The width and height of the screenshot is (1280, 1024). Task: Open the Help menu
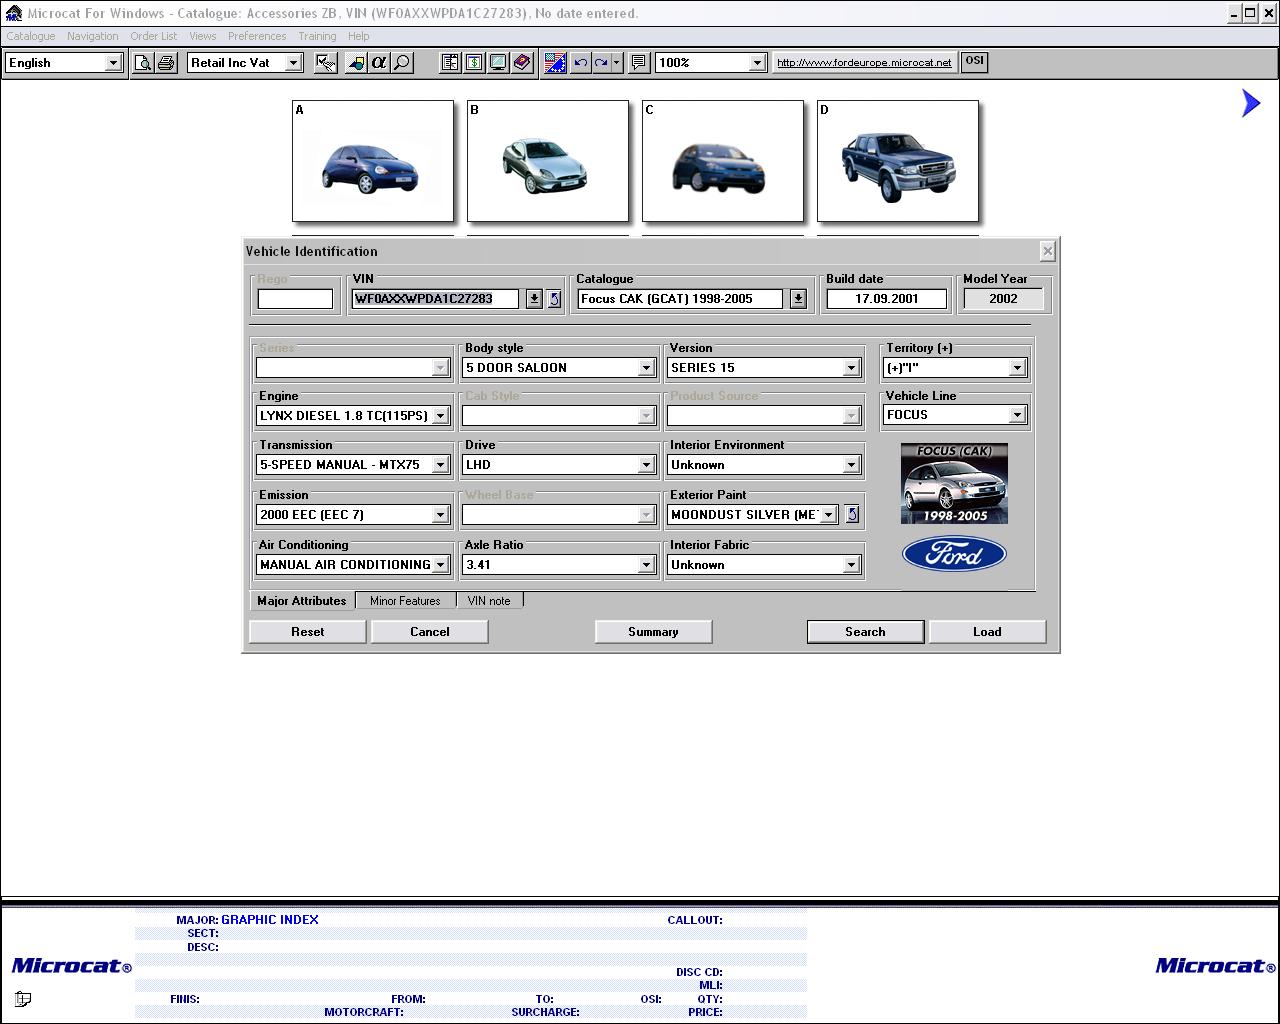click(359, 36)
